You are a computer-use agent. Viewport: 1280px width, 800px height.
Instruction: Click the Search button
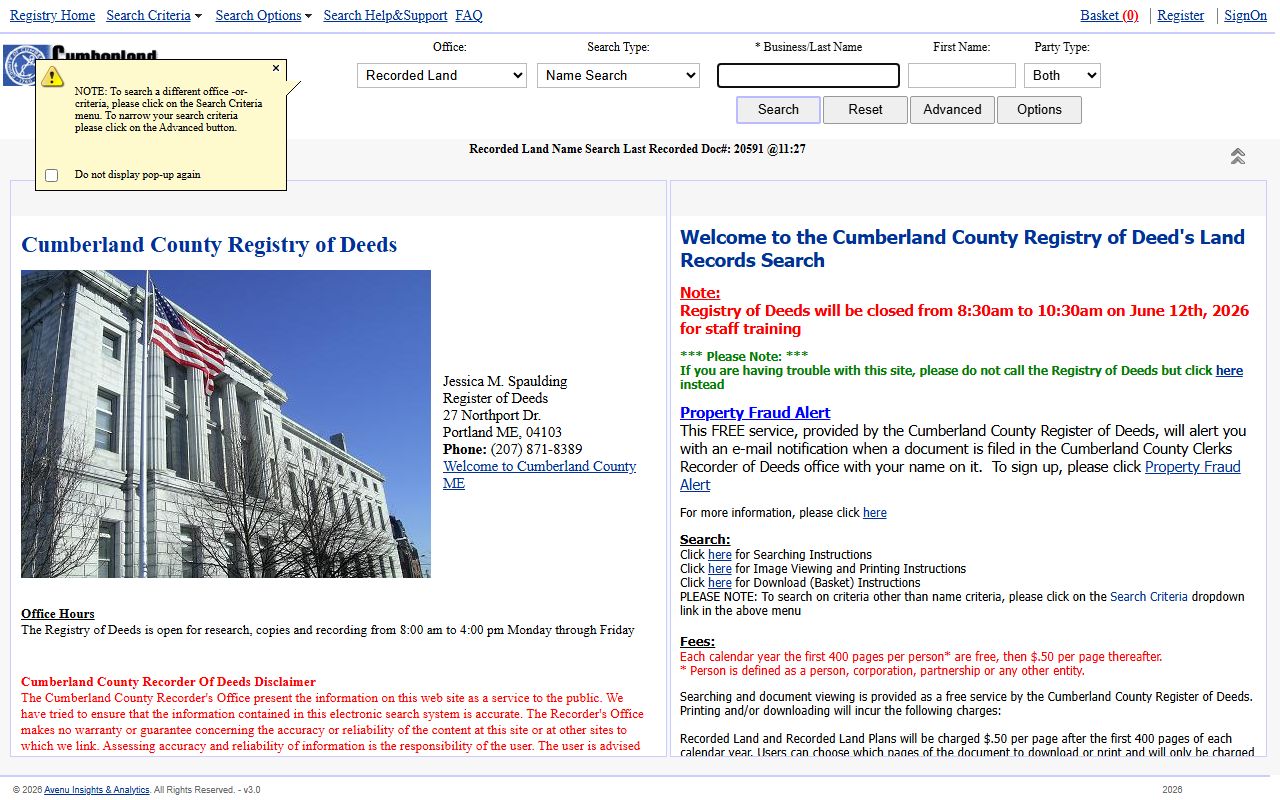(778, 110)
